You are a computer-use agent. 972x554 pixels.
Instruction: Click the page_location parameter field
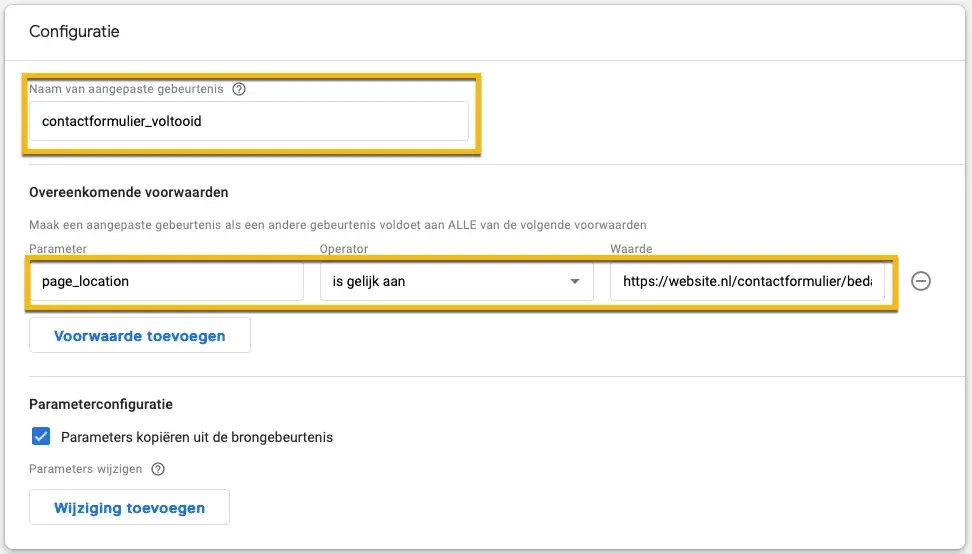166,282
